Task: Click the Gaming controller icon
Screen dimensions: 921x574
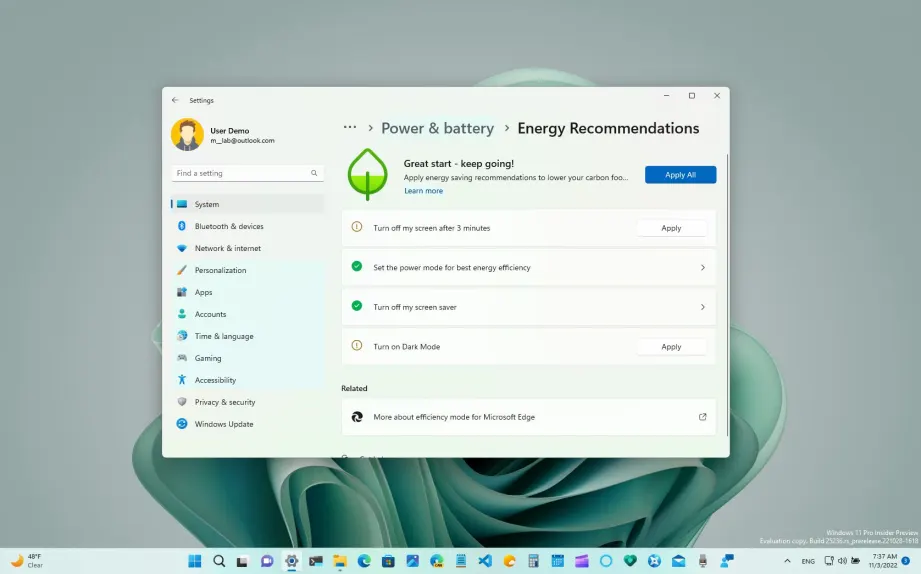Action: 182,358
